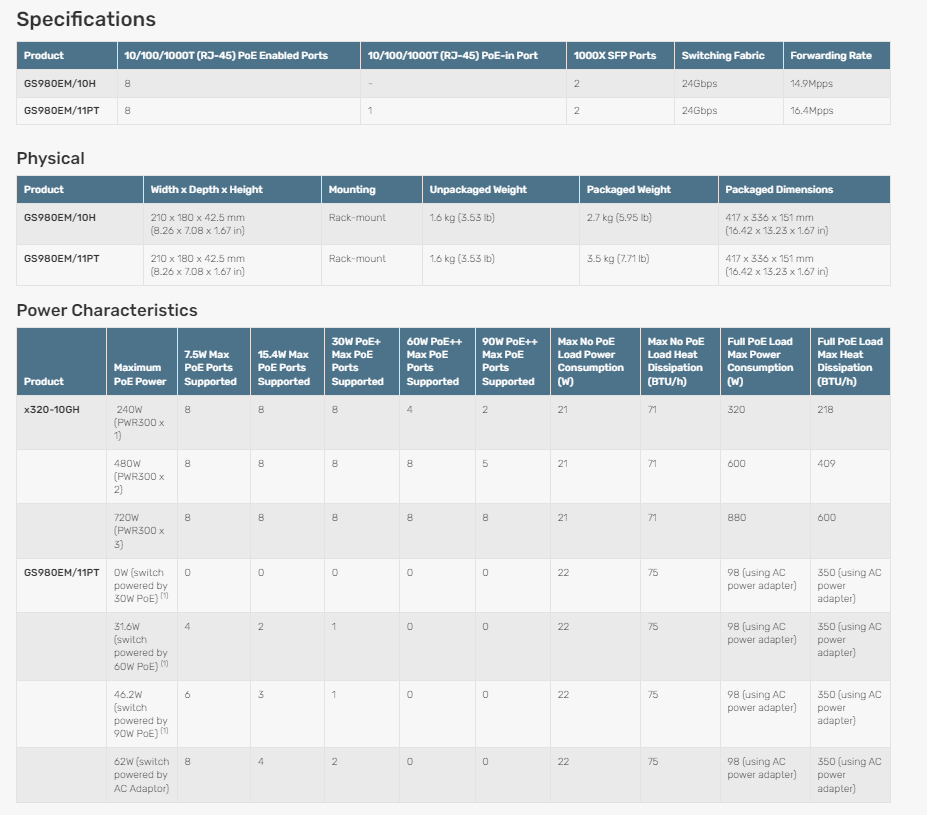Click "24Gbps" in the Specifications GS980EM/10H row
Image resolution: width=927 pixels, height=815 pixels.
pos(699,84)
